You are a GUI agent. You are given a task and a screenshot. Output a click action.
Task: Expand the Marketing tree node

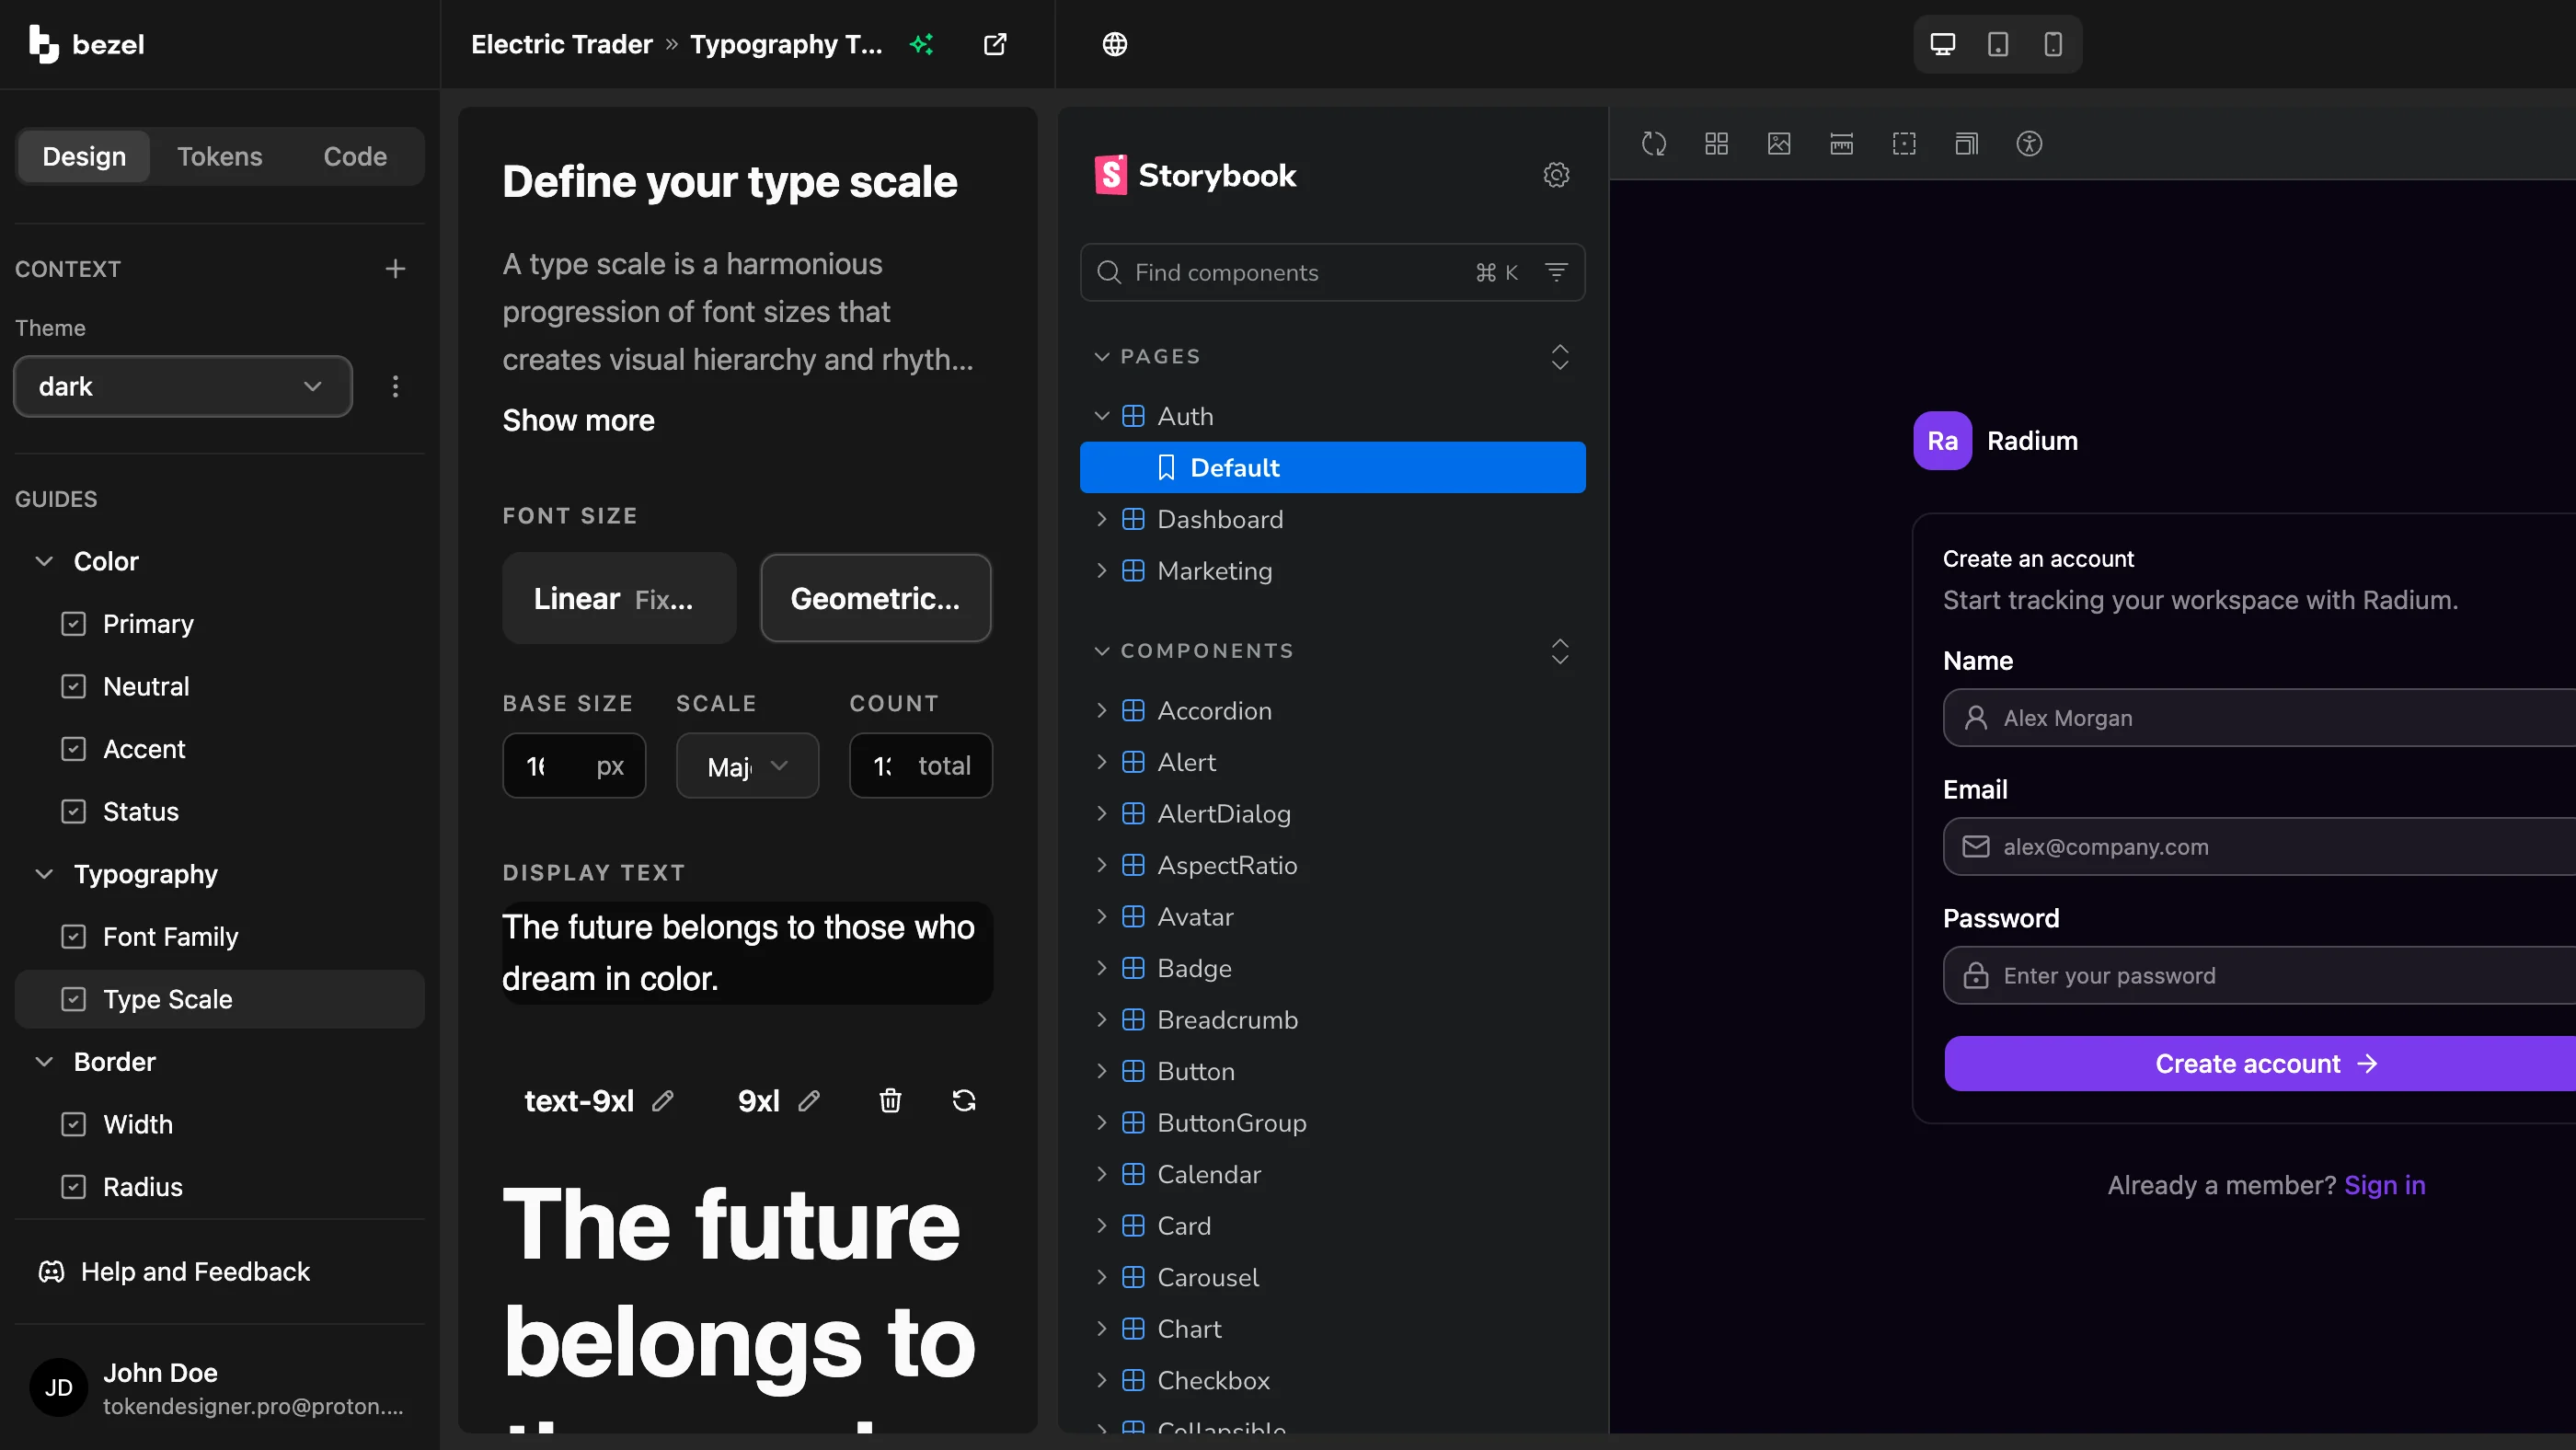pos(1102,571)
